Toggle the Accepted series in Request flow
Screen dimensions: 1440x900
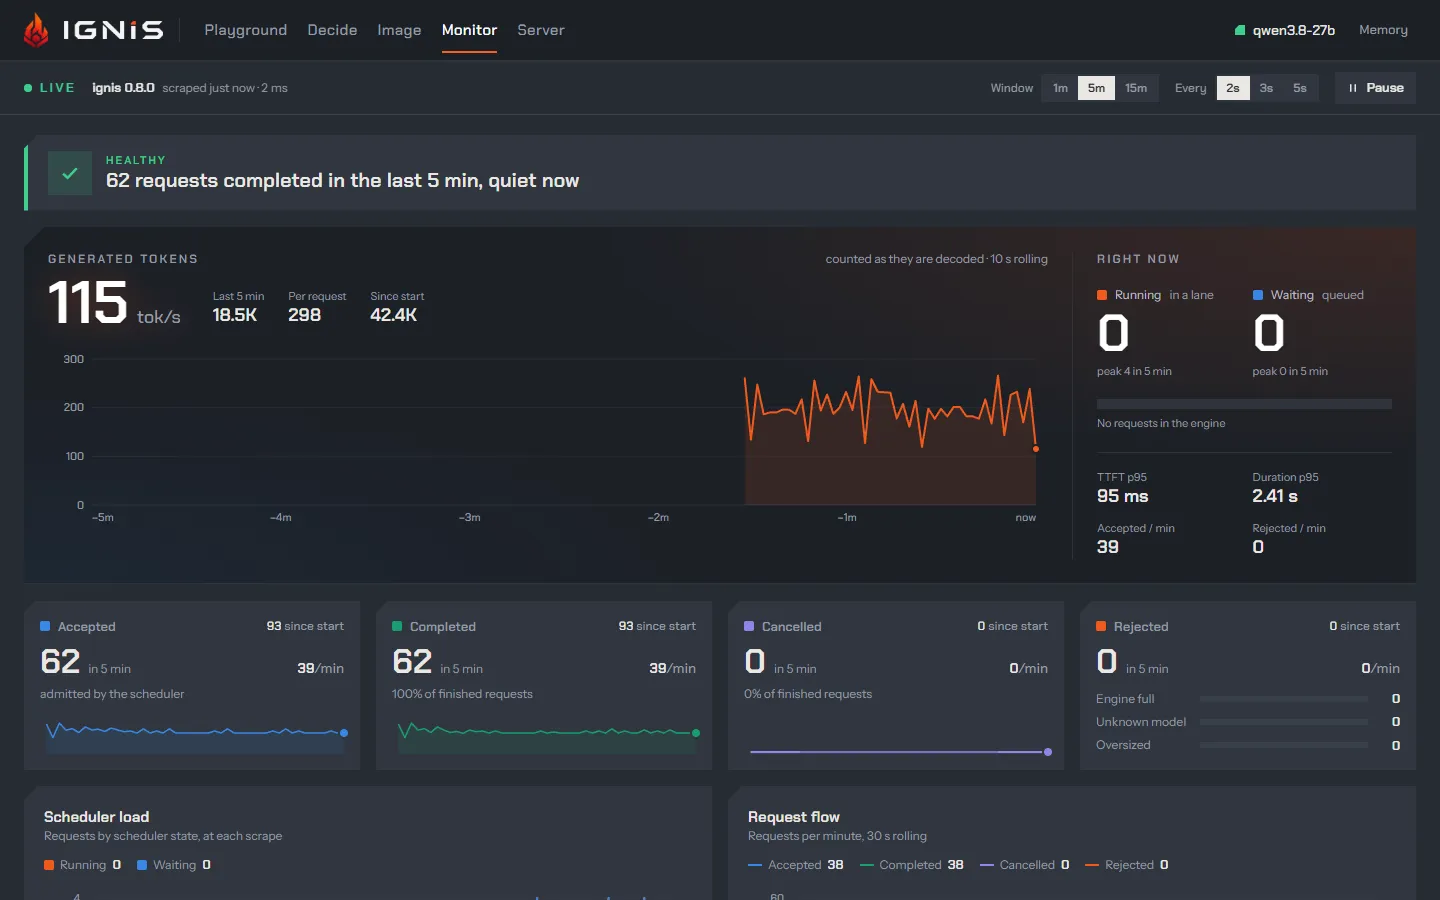(796, 865)
